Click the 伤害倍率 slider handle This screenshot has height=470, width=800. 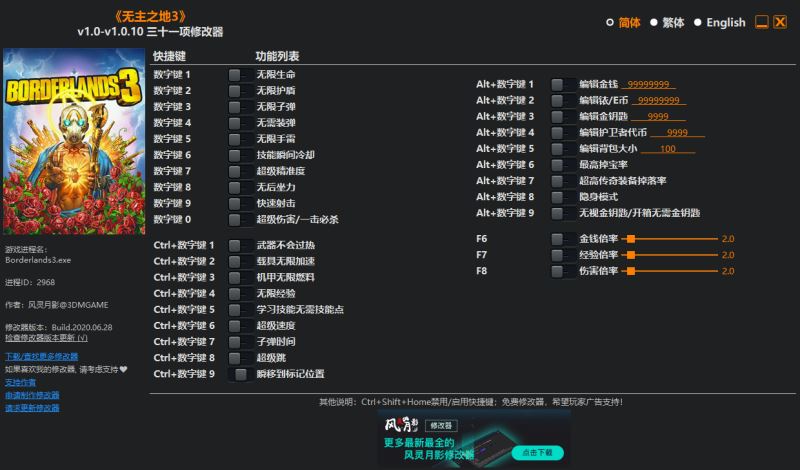[x=631, y=271]
